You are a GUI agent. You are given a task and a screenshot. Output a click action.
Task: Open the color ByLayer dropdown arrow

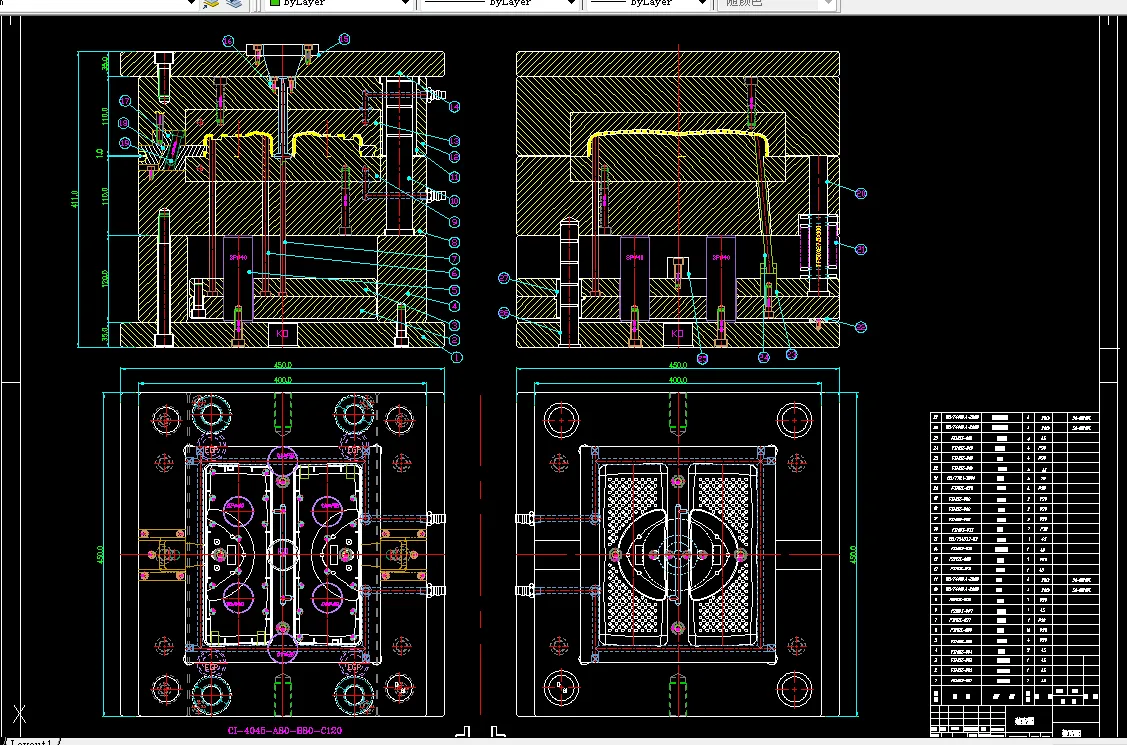point(405,3)
